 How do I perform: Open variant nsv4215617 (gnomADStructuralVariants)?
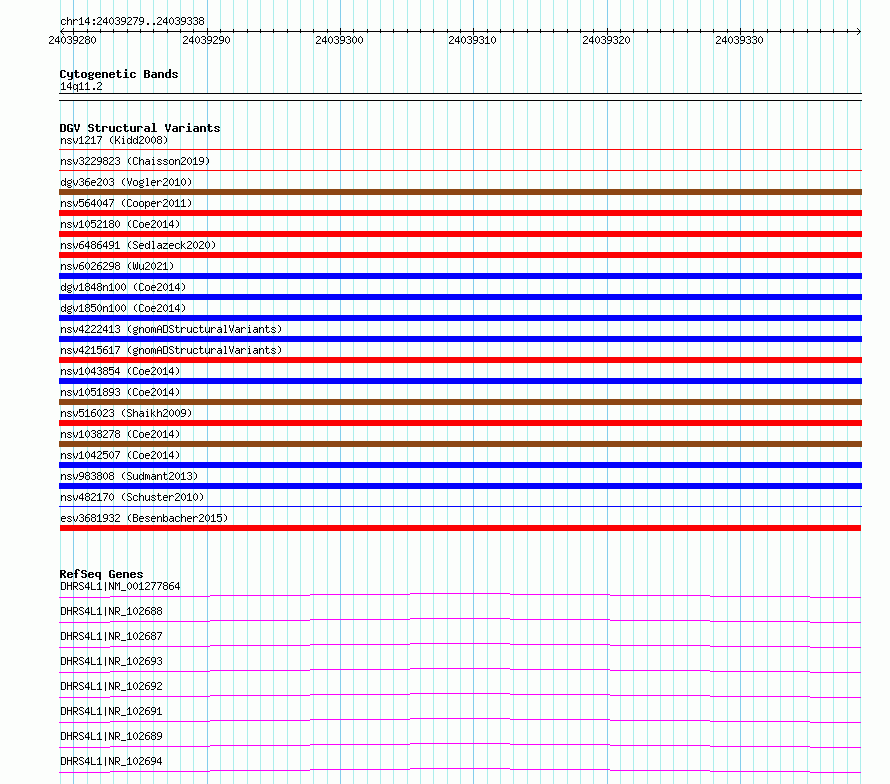pos(171,350)
